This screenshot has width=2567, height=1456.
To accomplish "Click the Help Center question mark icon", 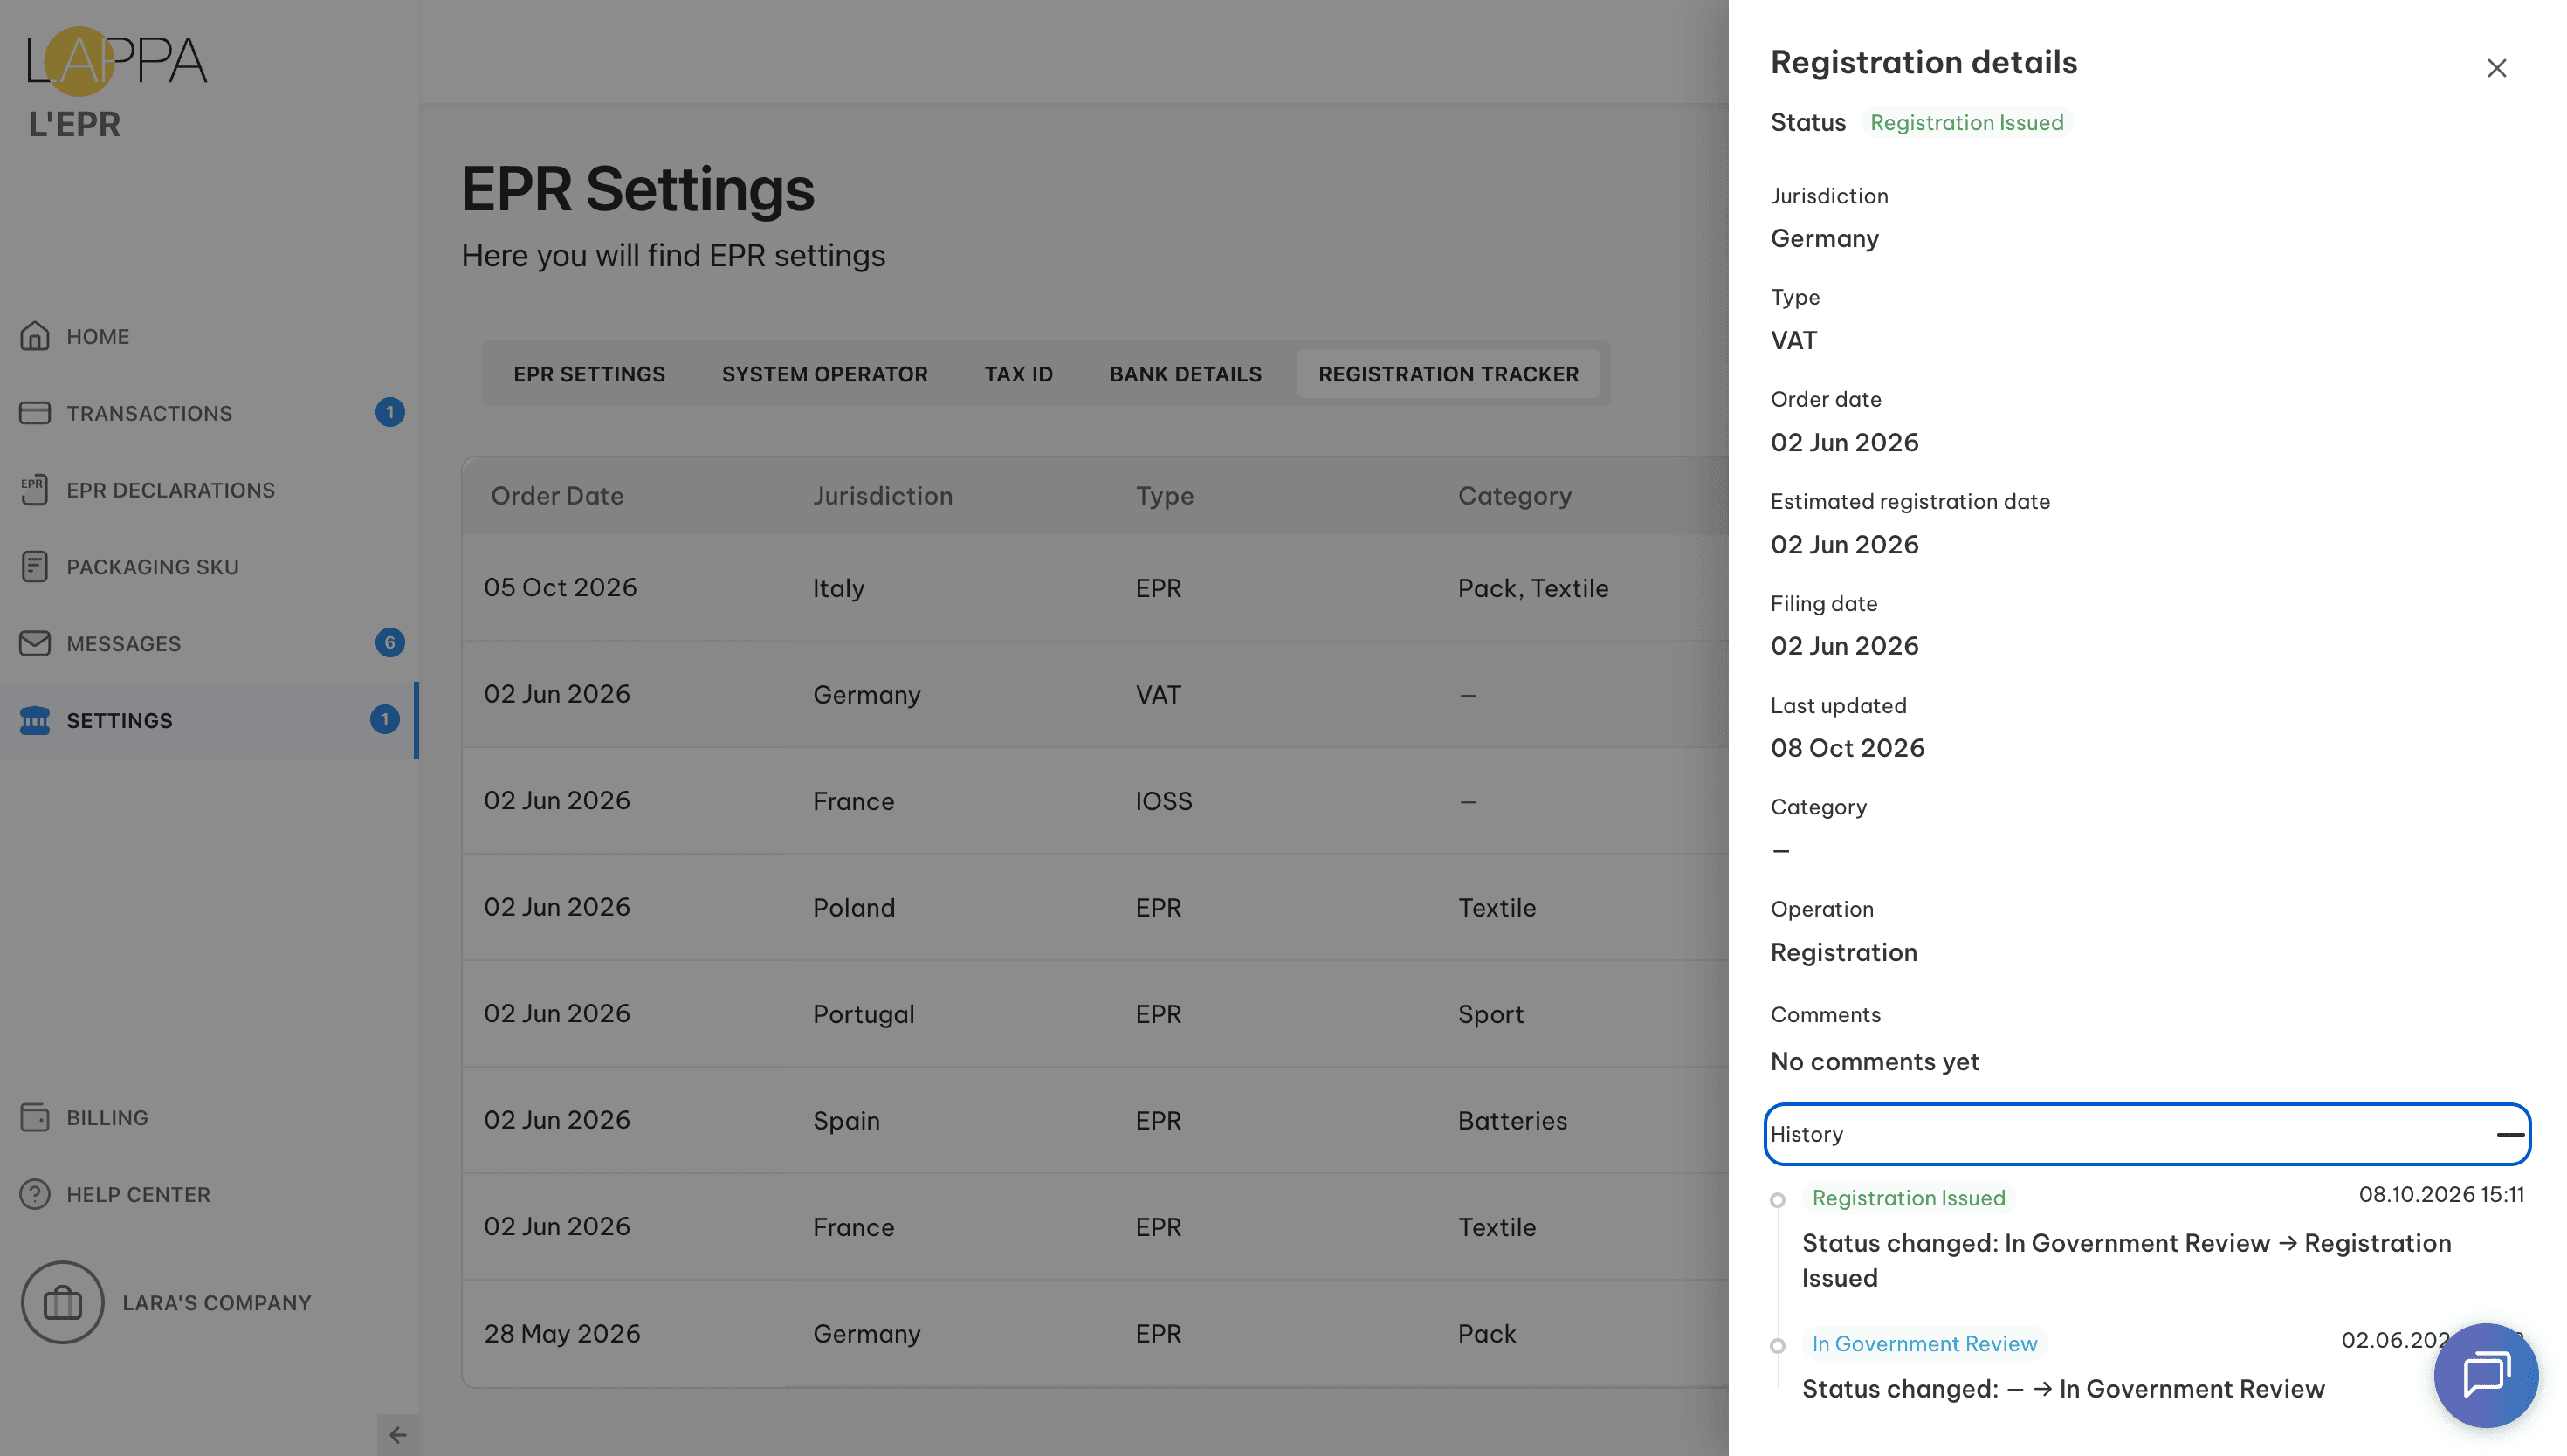I will [35, 1194].
